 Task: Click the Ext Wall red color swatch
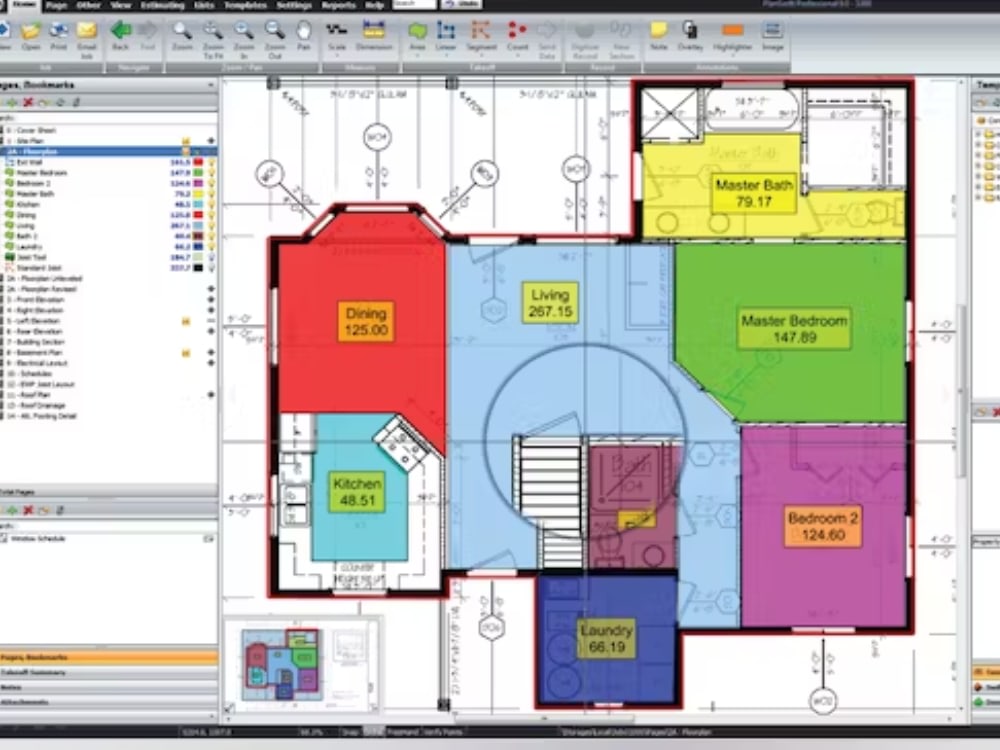(198, 162)
